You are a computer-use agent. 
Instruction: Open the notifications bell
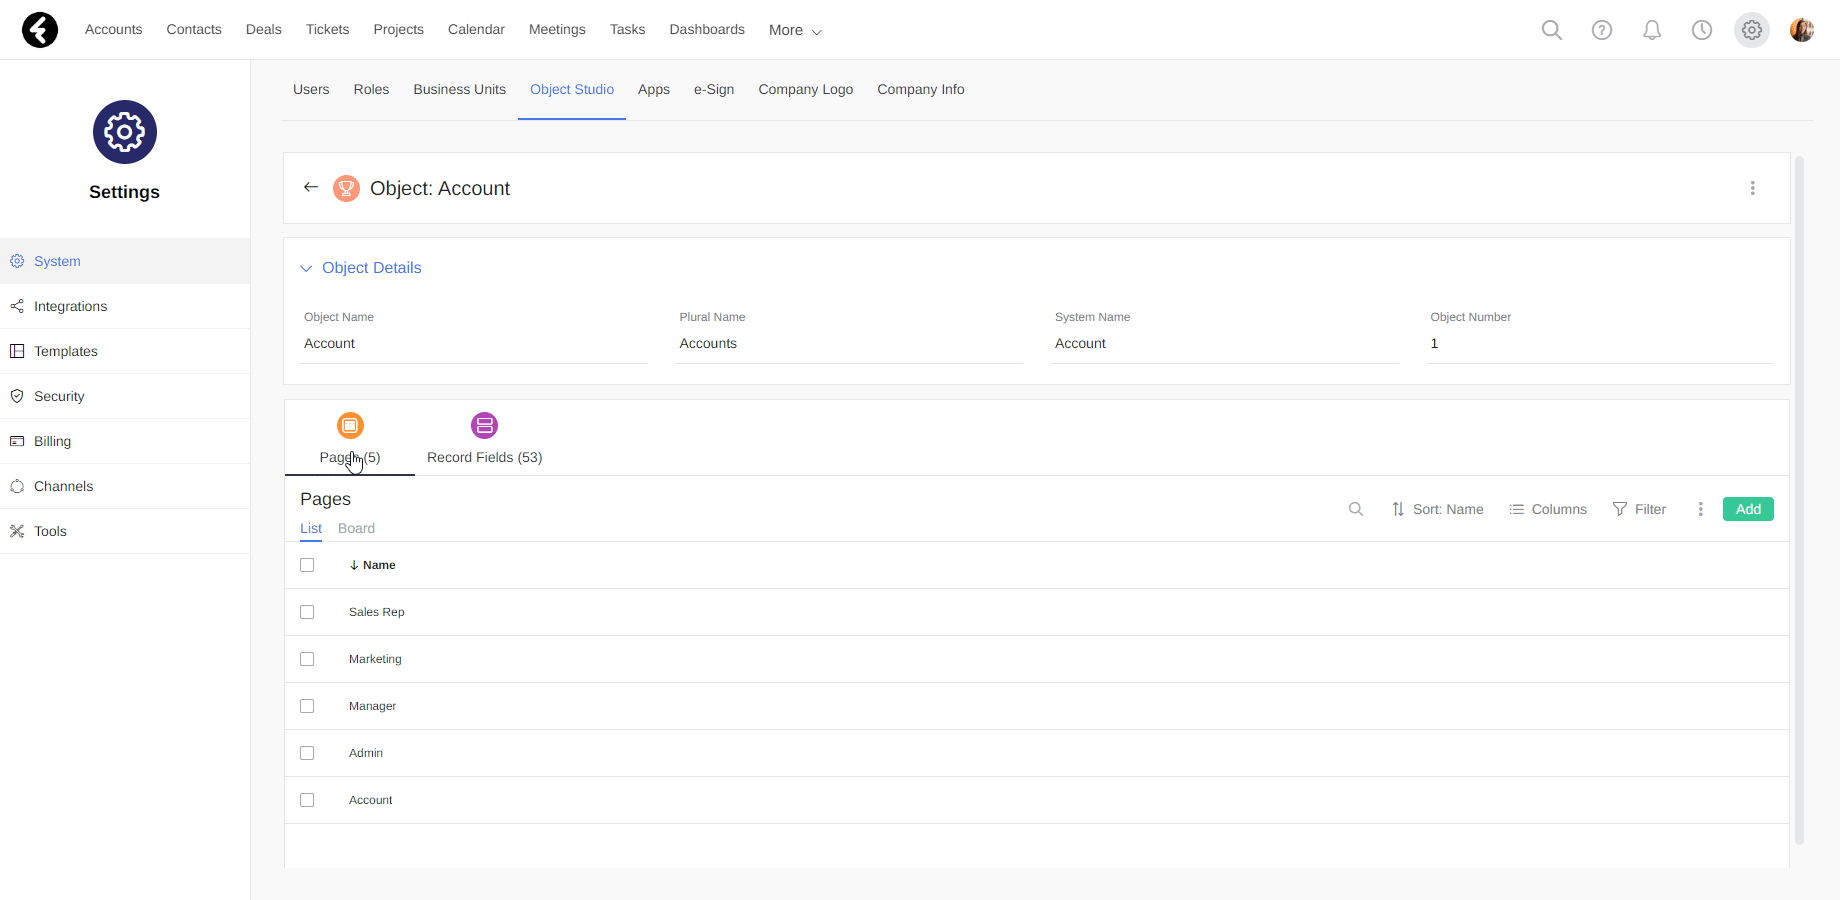(1651, 30)
